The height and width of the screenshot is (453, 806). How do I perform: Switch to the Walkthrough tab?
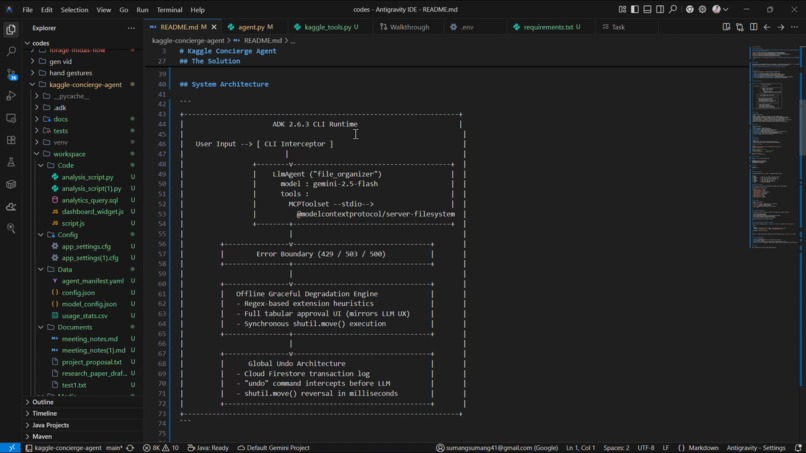click(x=409, y=27)
